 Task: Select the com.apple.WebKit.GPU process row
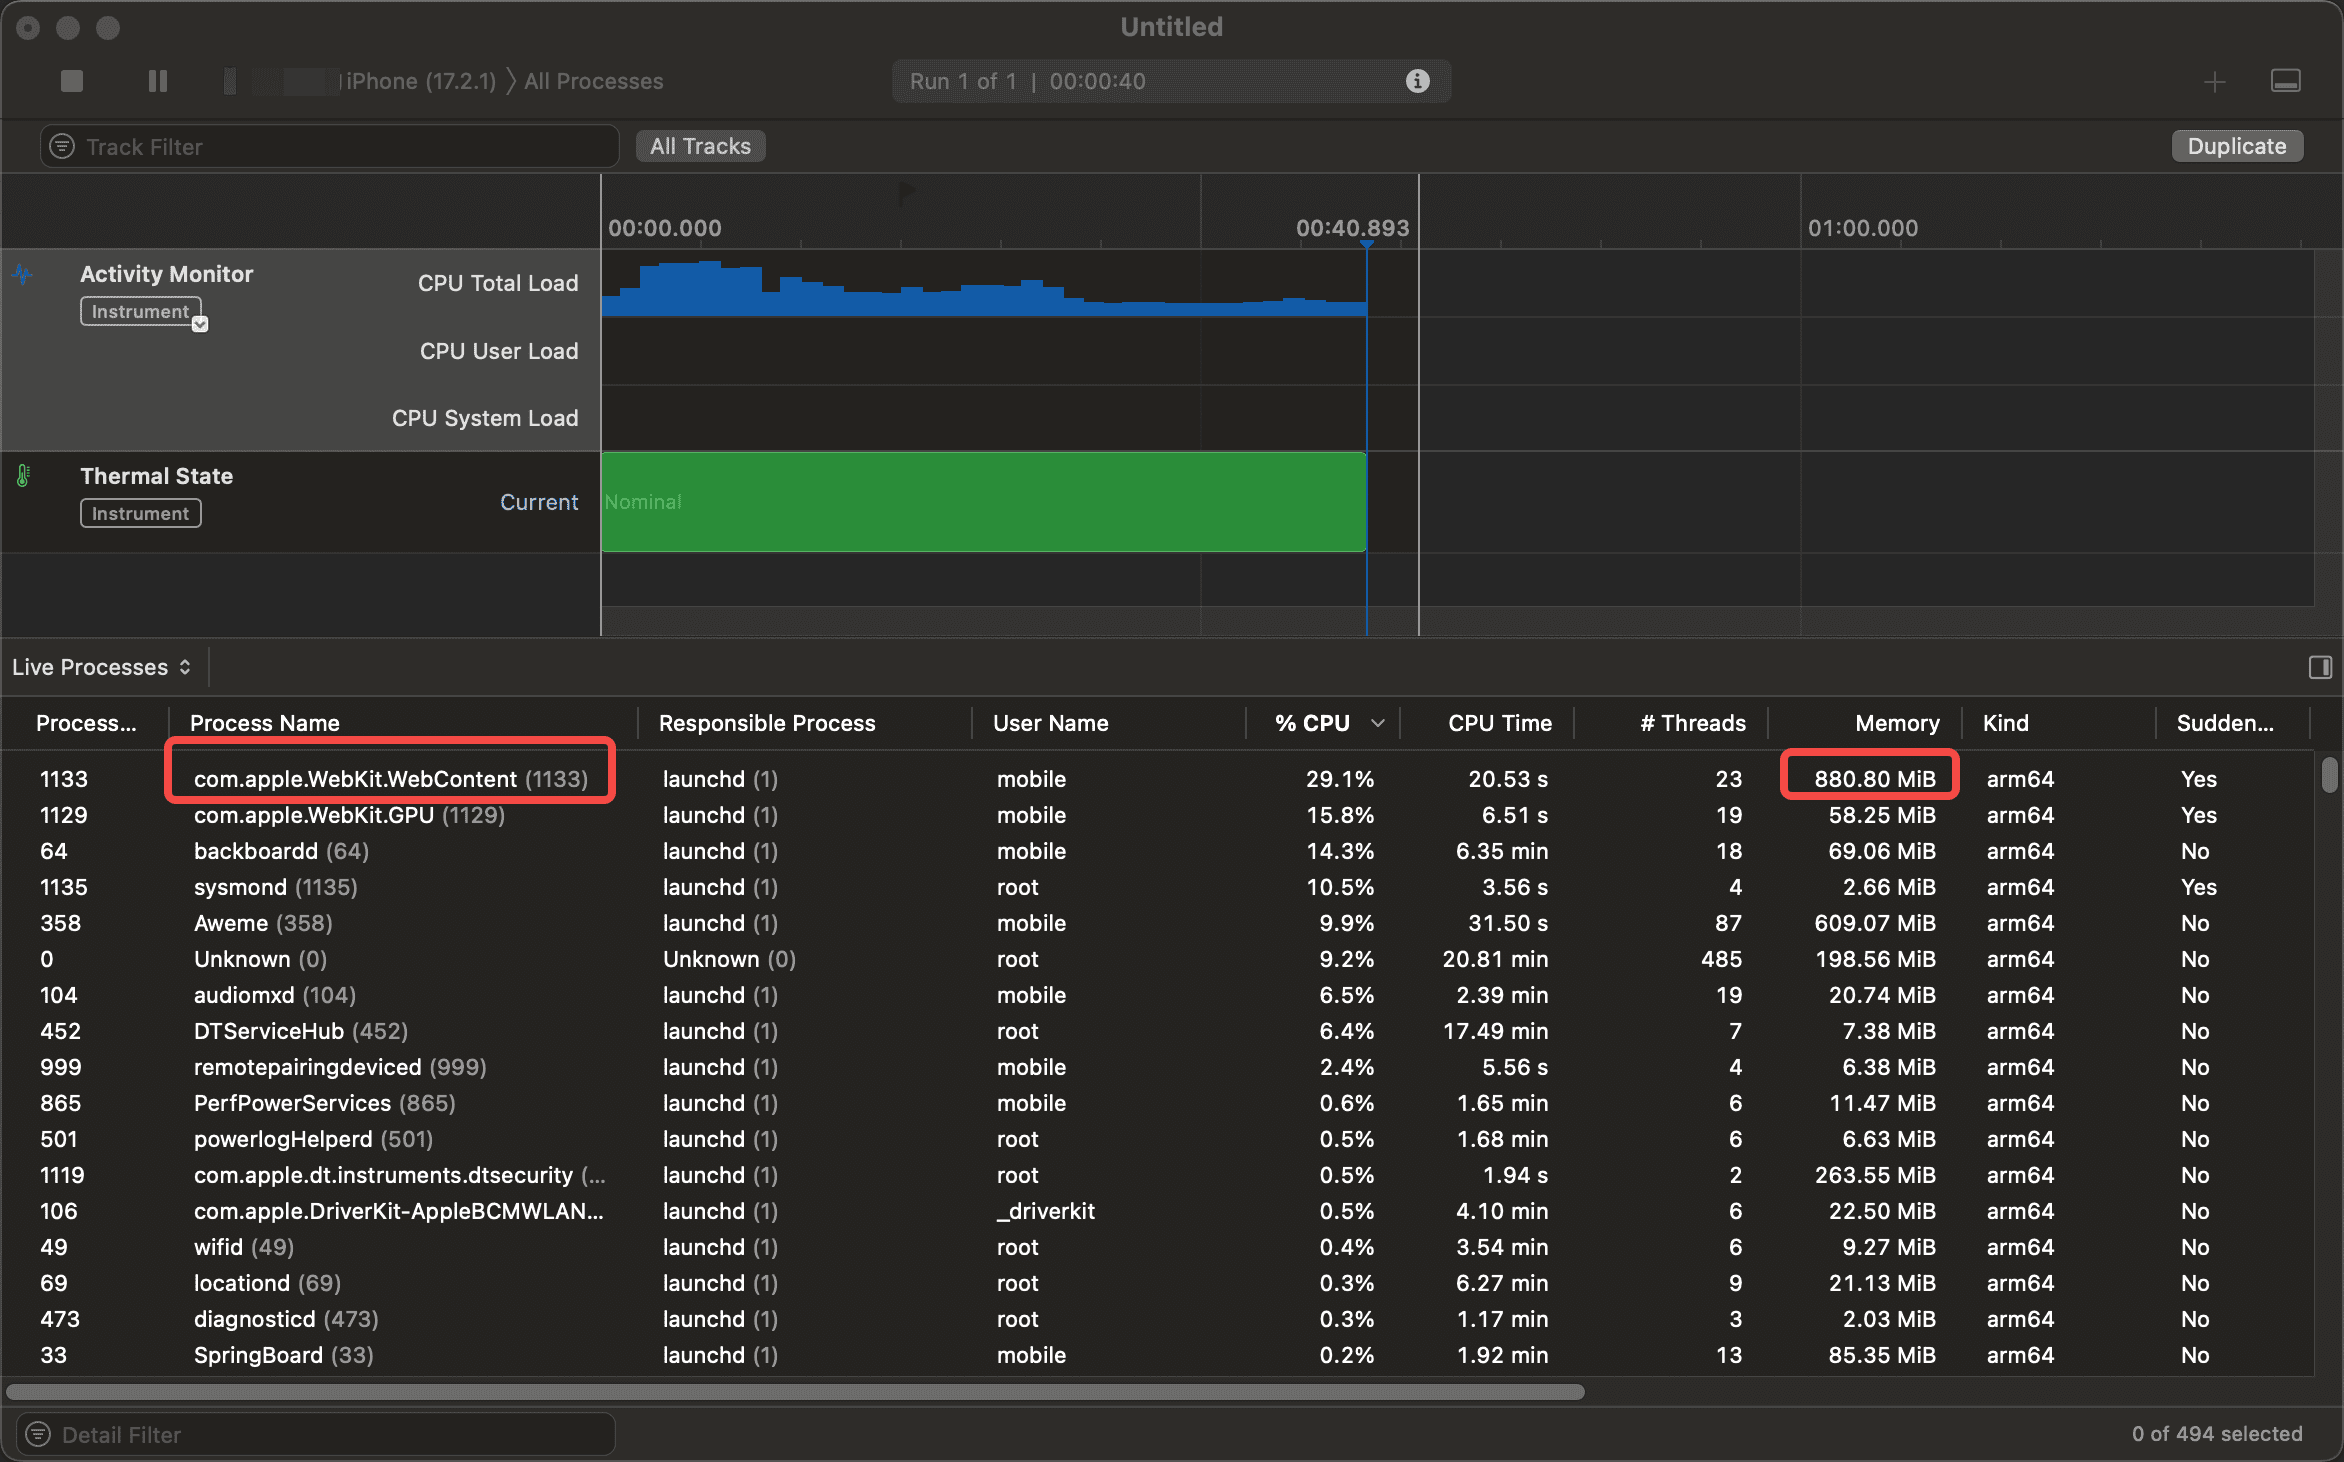(x=1157, y=815)
